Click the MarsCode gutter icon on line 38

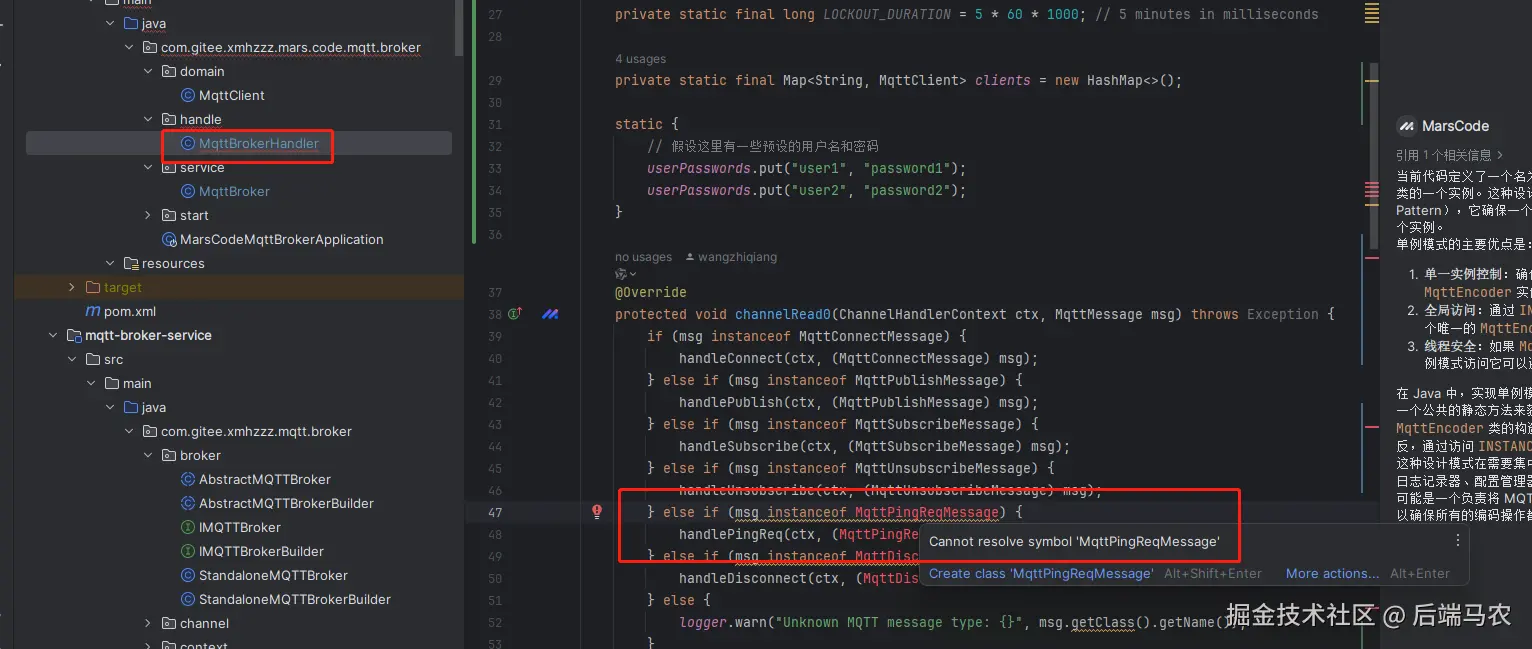(x=550, y=314)
